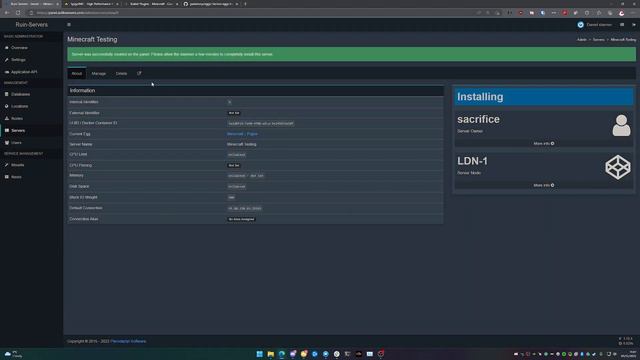Click the sign-out icon in header
640x360 pixels.
tap(634, 25)
